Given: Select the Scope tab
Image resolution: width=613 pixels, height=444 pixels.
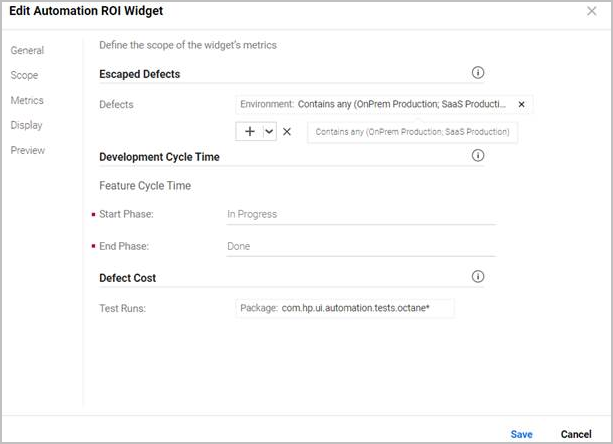Looking at the screenshot, I should 24,75.
